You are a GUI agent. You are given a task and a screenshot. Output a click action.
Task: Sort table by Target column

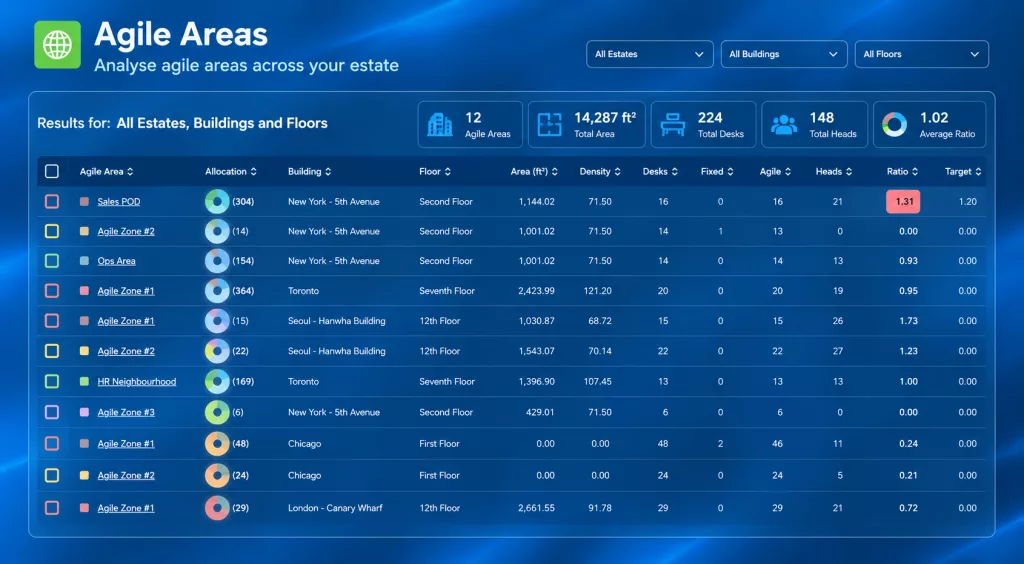click(963, 172)
